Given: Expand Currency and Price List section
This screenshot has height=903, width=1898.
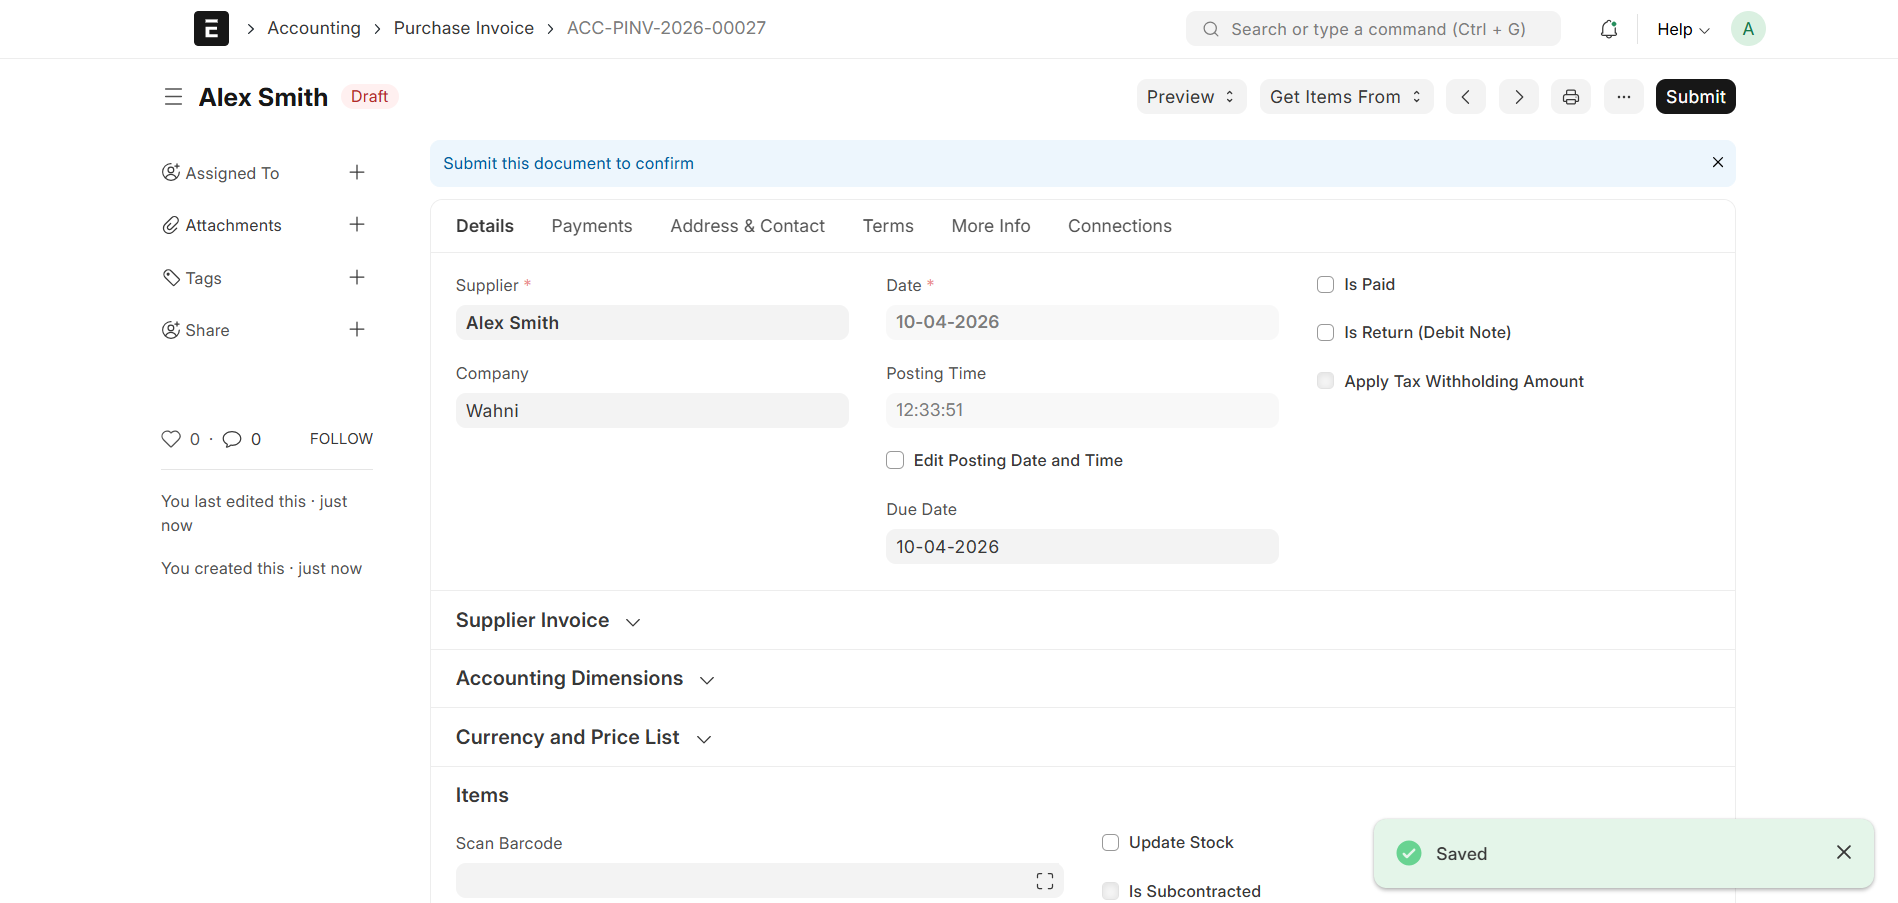Looking at the screenshot, I should pyautogui.click(x=583, y=738).
